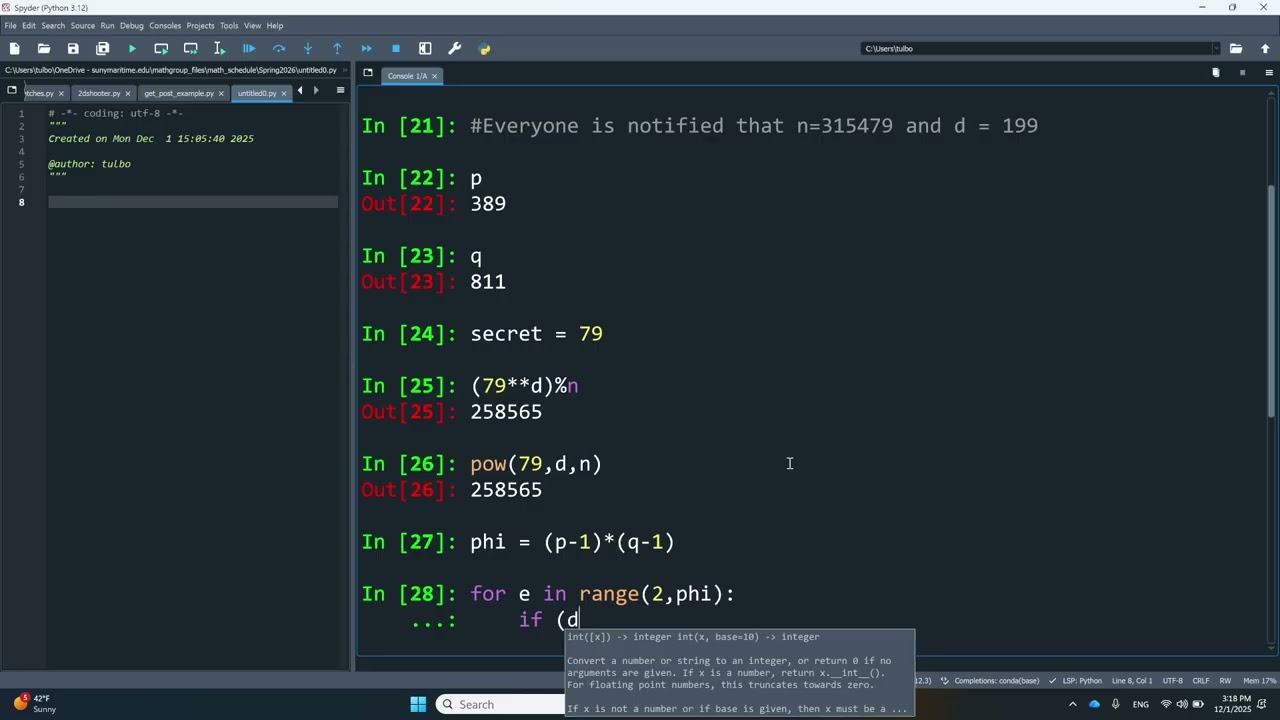Click Line 8, Col 1 status
1280x720 pixels.
(x=1132, y=681)
